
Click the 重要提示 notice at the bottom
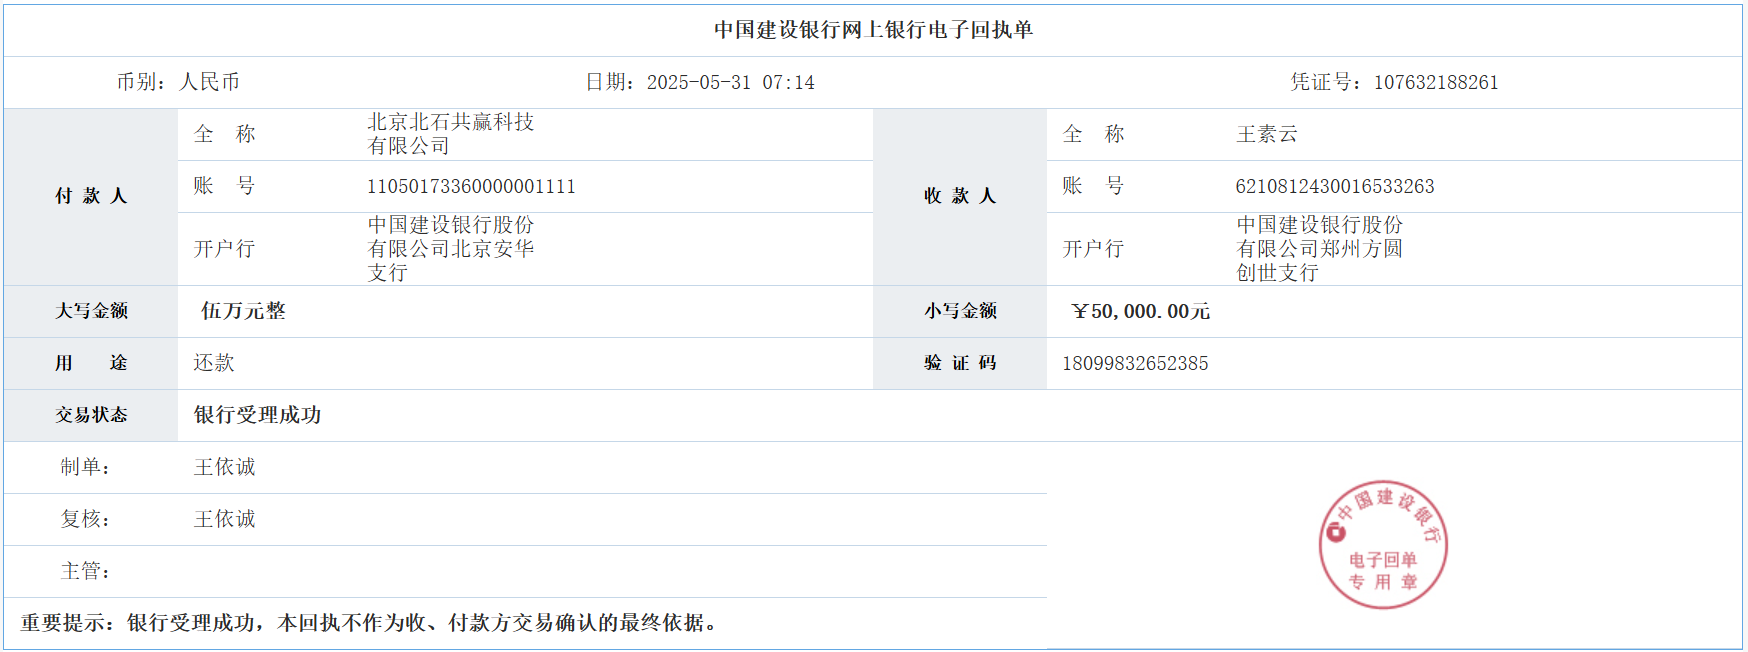(370, 623)
